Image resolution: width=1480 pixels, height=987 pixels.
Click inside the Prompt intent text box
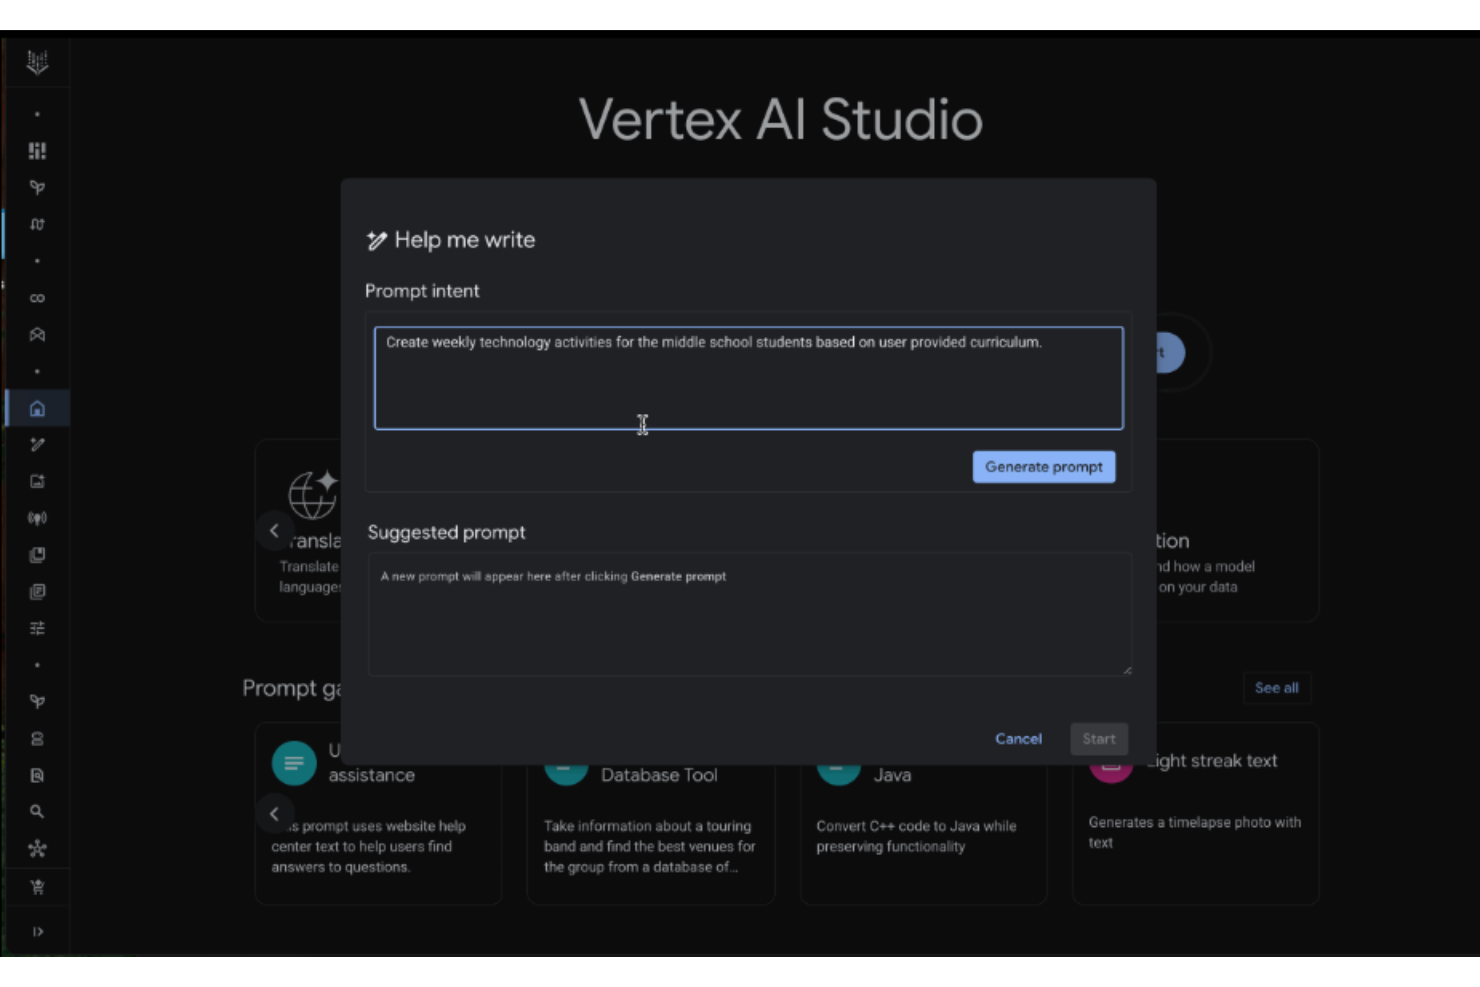748,378
